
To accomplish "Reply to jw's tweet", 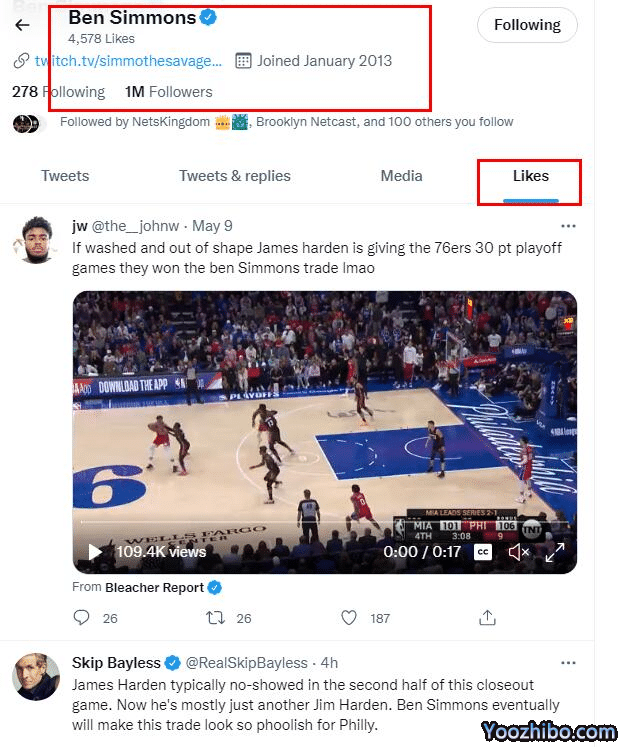I will click(x=82, y=618).
